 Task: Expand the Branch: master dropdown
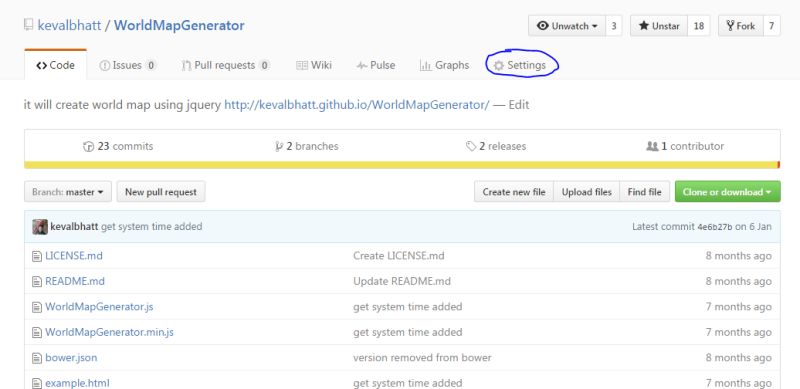[x=68, y=192]
